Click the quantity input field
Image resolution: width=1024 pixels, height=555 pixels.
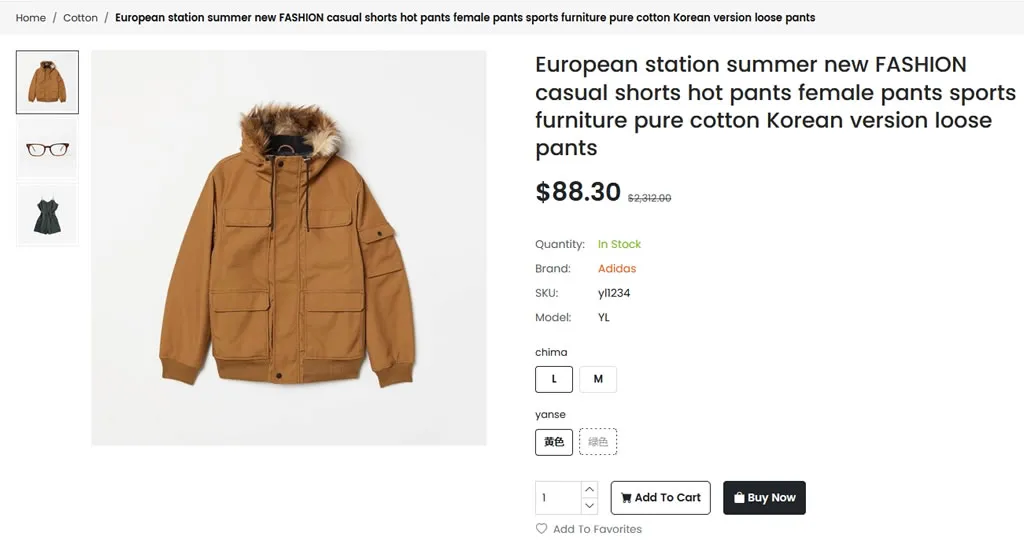click(558, 498)
